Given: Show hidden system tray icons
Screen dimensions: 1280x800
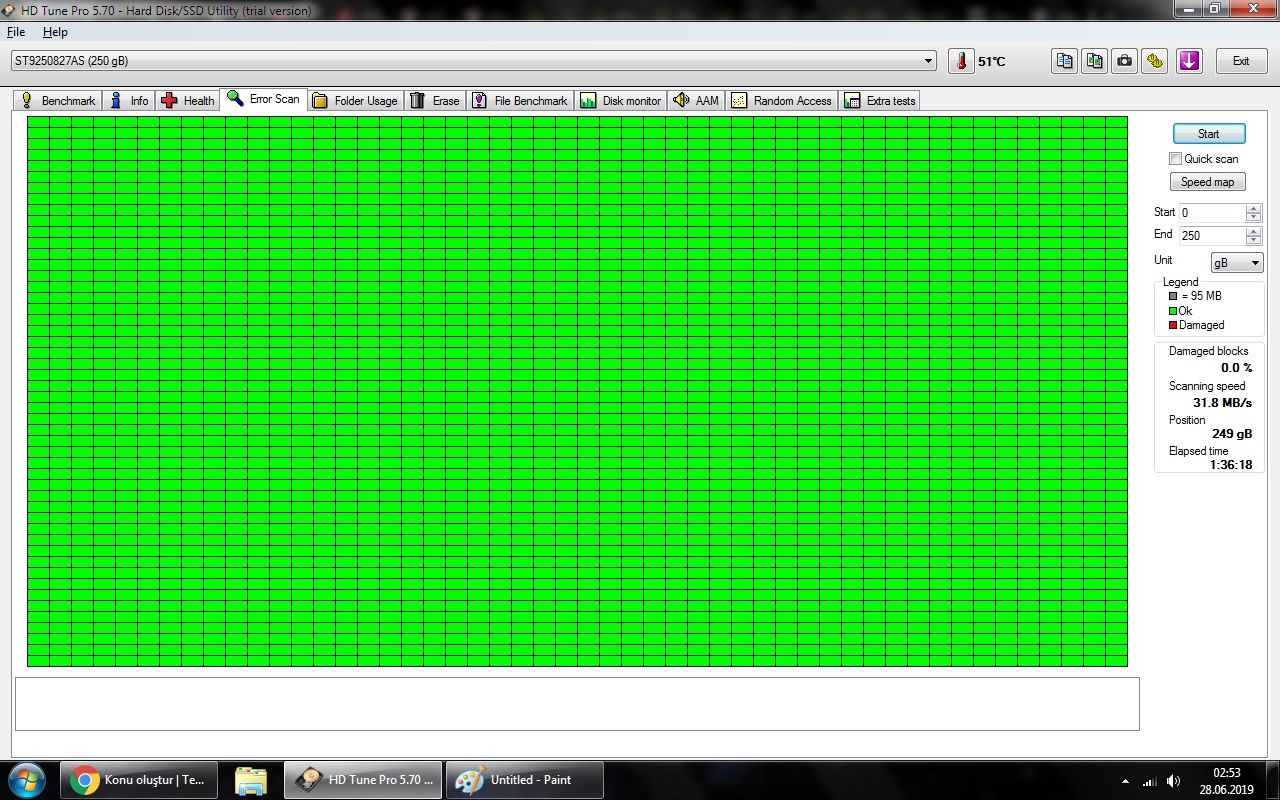Looking at the screenshot, I should tap(1126, 781).
